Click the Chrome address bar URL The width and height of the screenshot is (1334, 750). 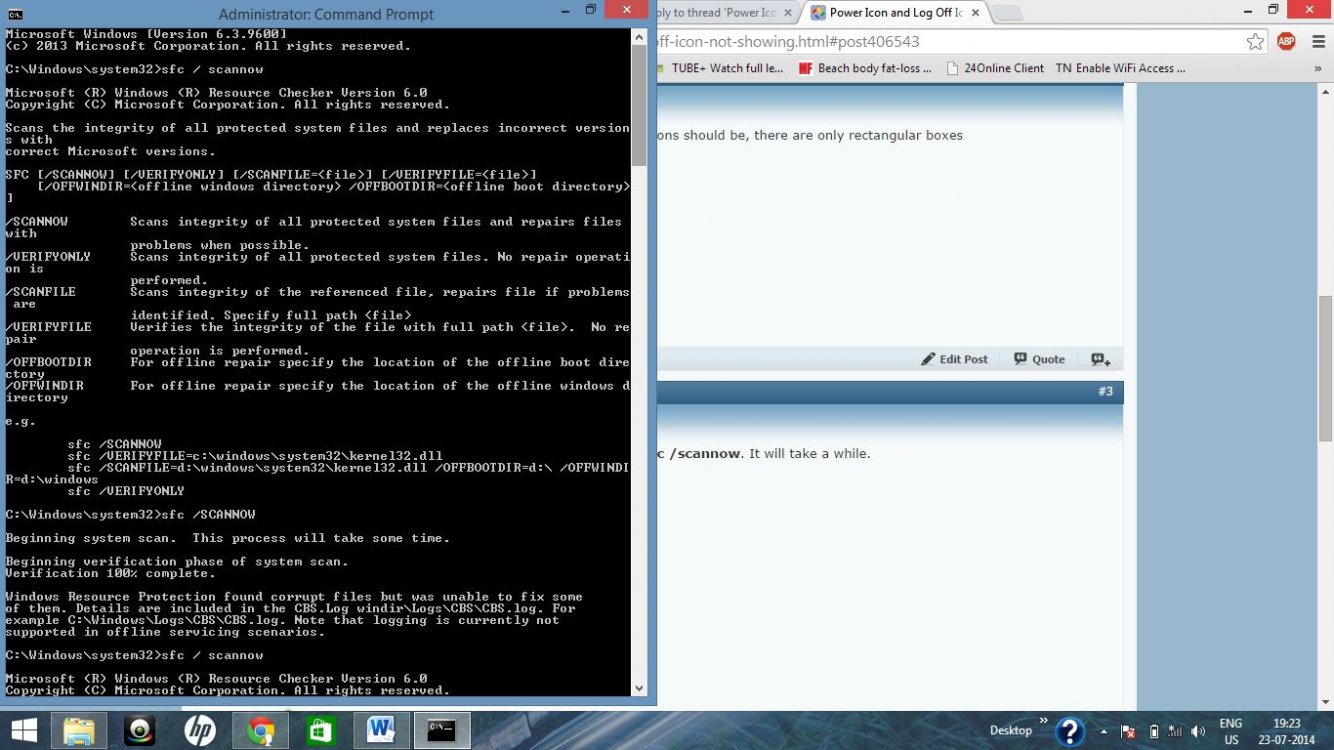tap(788, 42)
